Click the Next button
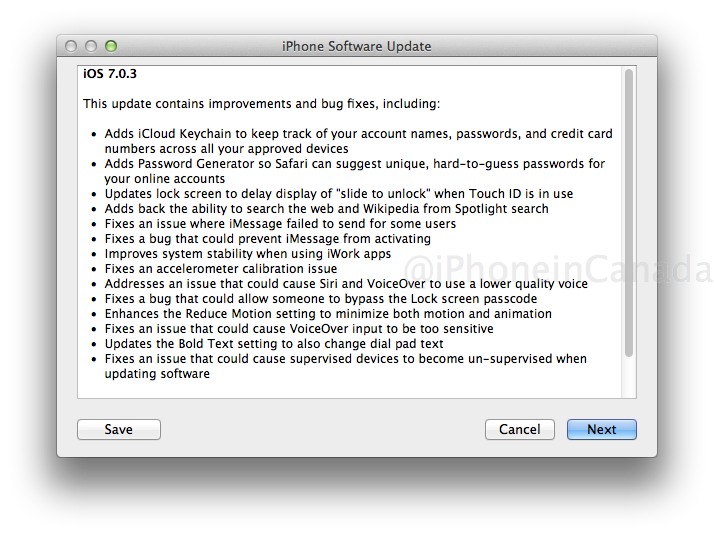This screenshot has height=536, width=714. [x=602, y=429]
